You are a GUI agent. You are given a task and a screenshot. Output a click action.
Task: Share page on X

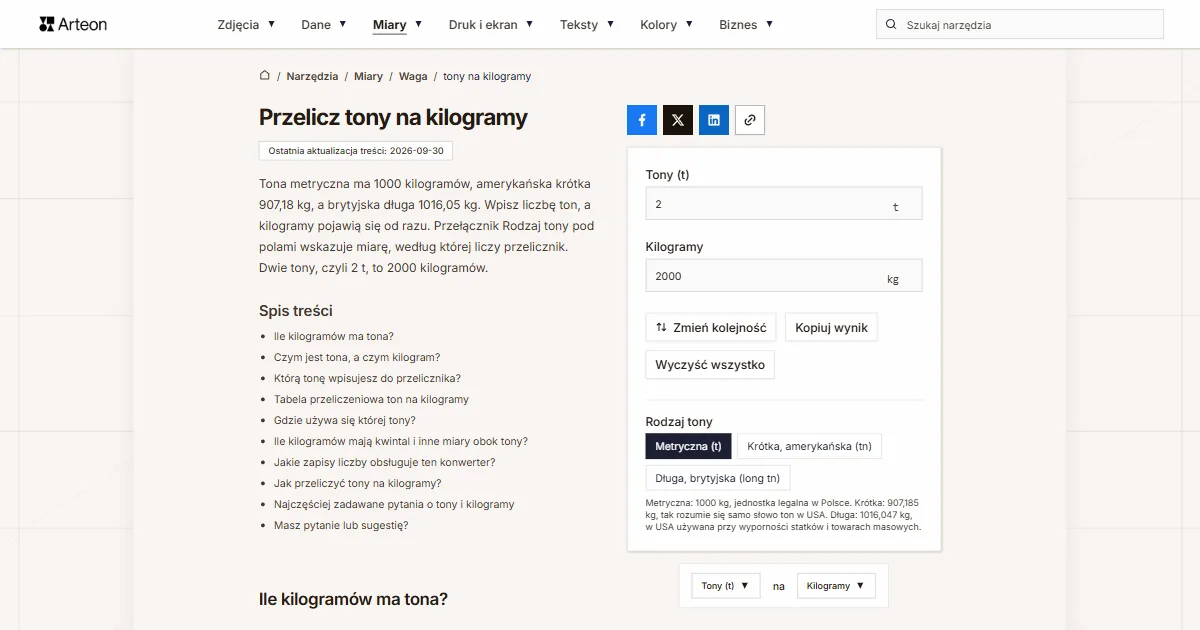(678, 120)
